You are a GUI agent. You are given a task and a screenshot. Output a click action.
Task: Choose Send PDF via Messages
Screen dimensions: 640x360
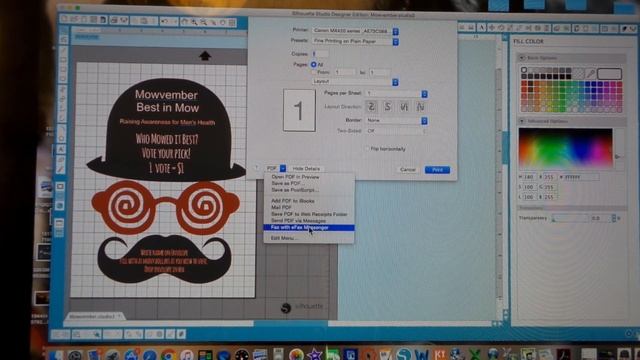(x=309, y=220)
